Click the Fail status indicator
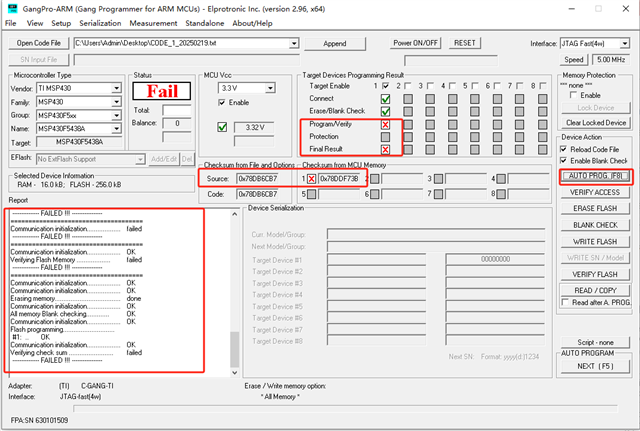Viewport: 640px width, 431px height. pyautogui.click(x=162, y=91)
